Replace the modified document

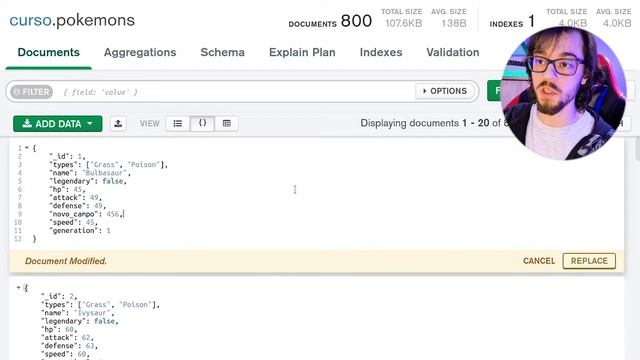(589, 261)
